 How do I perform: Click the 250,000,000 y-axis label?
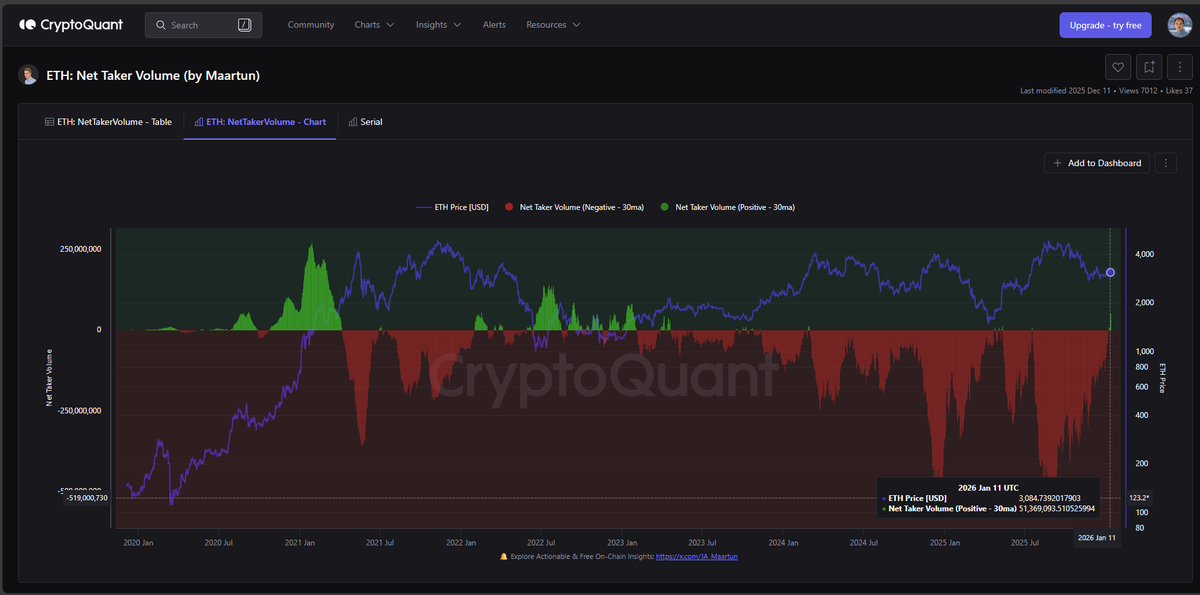pos(81,248)
